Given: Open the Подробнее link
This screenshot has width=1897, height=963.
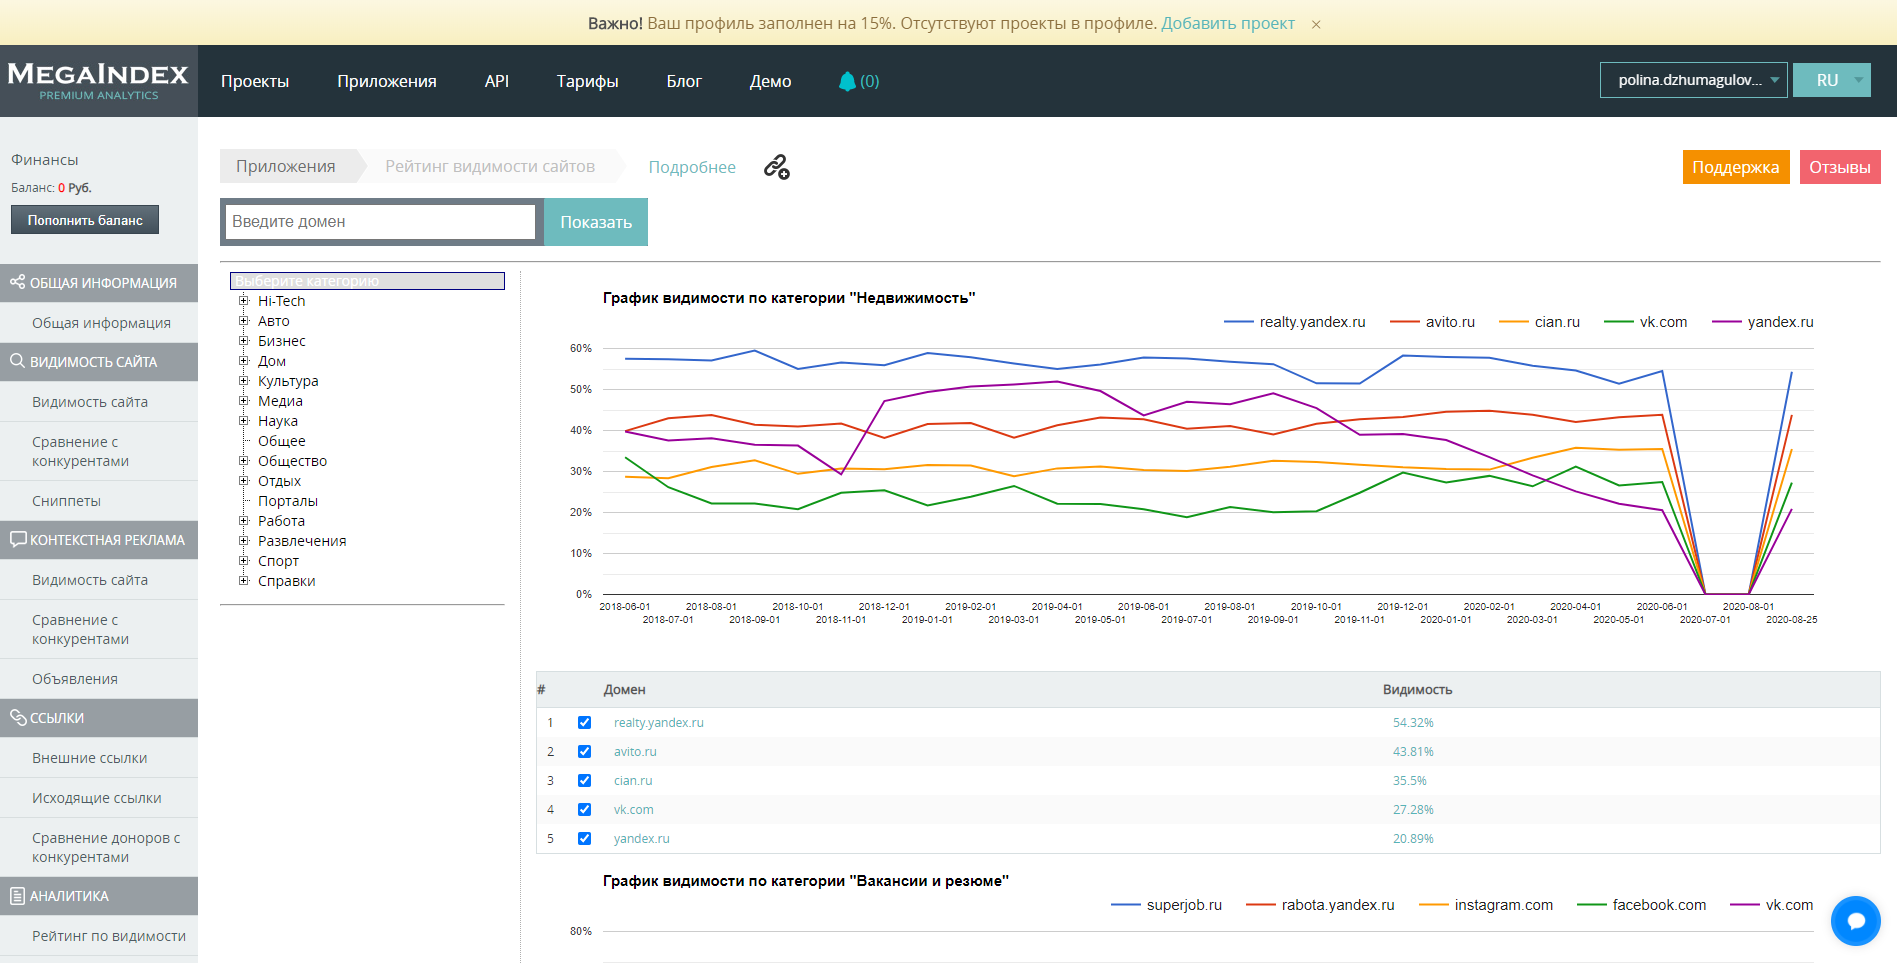Looking at the screenshot, I should 692,167.
